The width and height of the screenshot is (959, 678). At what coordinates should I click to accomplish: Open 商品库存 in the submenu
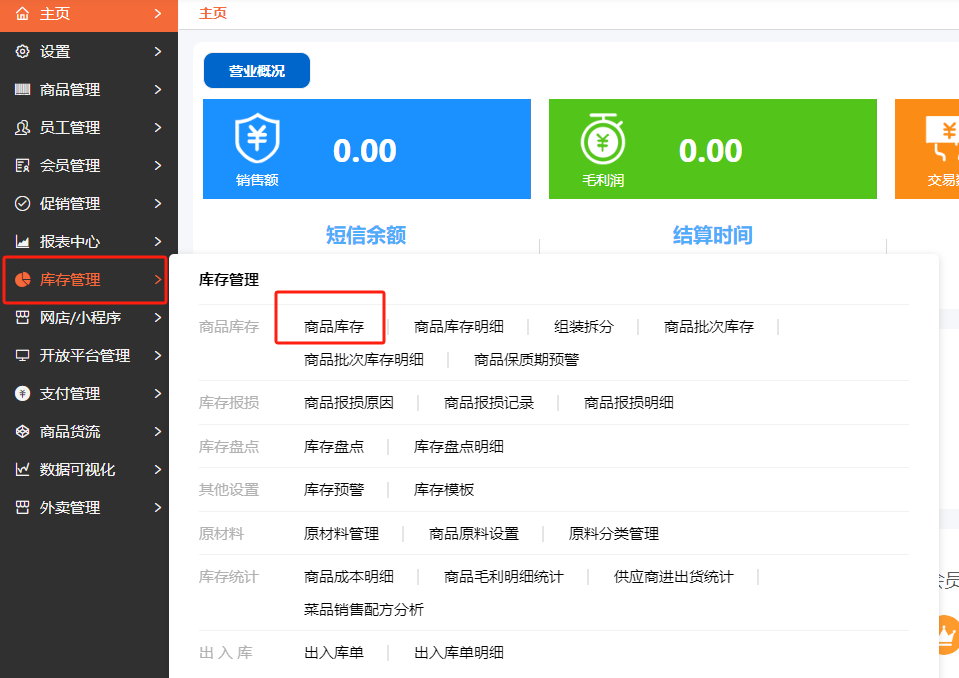click(x=334, y=327)
